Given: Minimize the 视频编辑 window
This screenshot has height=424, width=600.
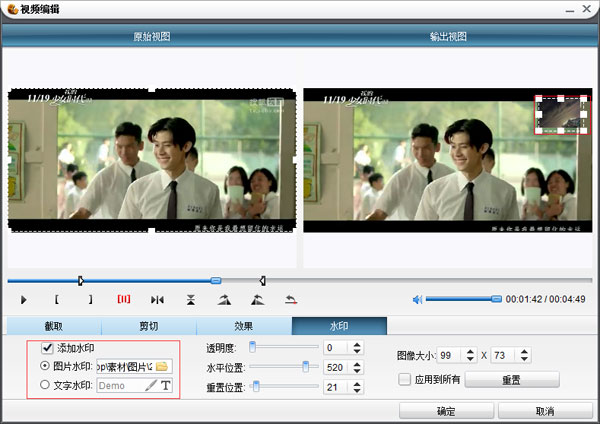Looking at the screenshot, I should (x=570, y=9).
